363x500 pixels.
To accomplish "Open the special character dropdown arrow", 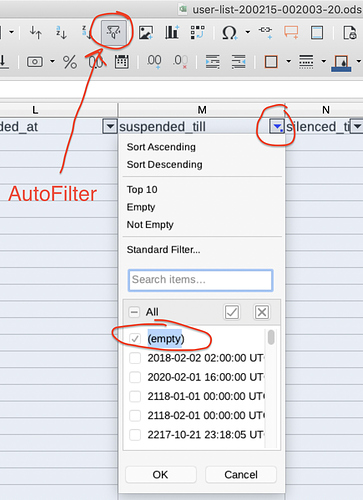I will click(248, 32).
